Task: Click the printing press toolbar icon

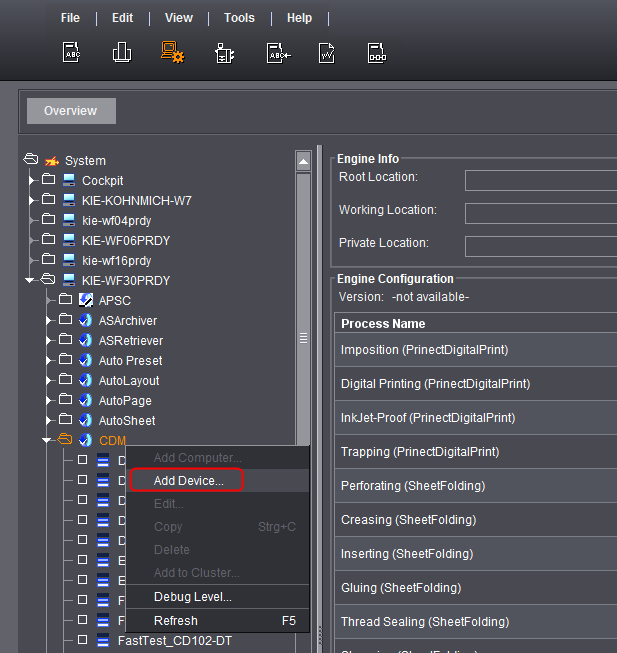Action: click(x=122, y=53)
